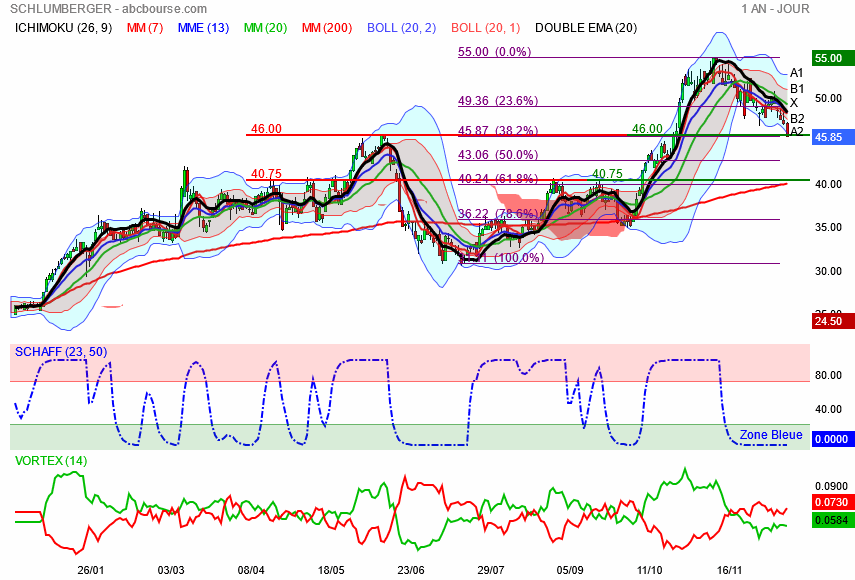This screenshot has width=855, height=580.
Task: Click the 08/04 date label
Action: [251, 571]
